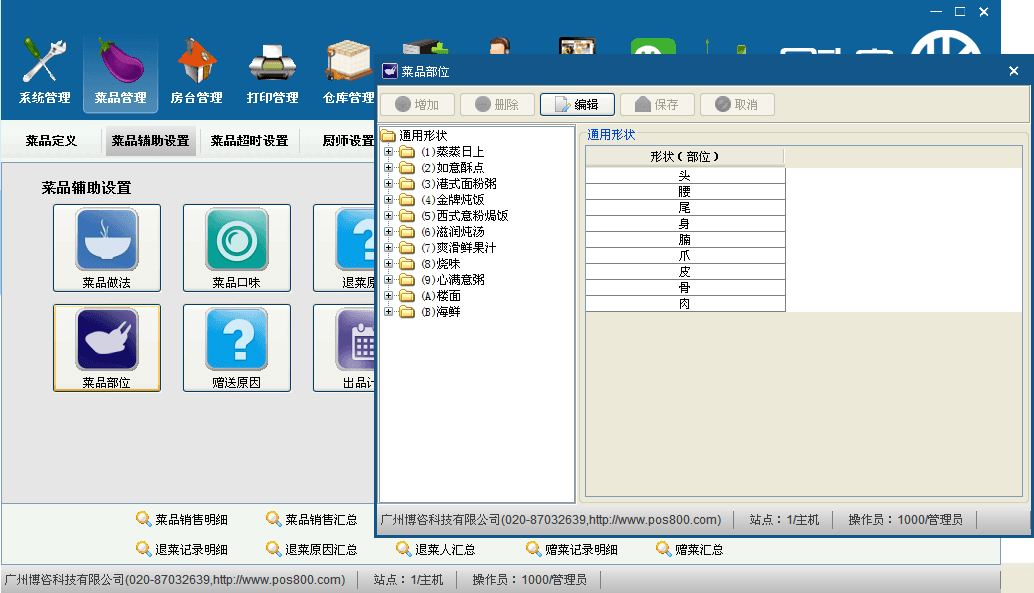Open the 菜品口味 plate icon
The image size is (1034, 593).
[237, 247]
